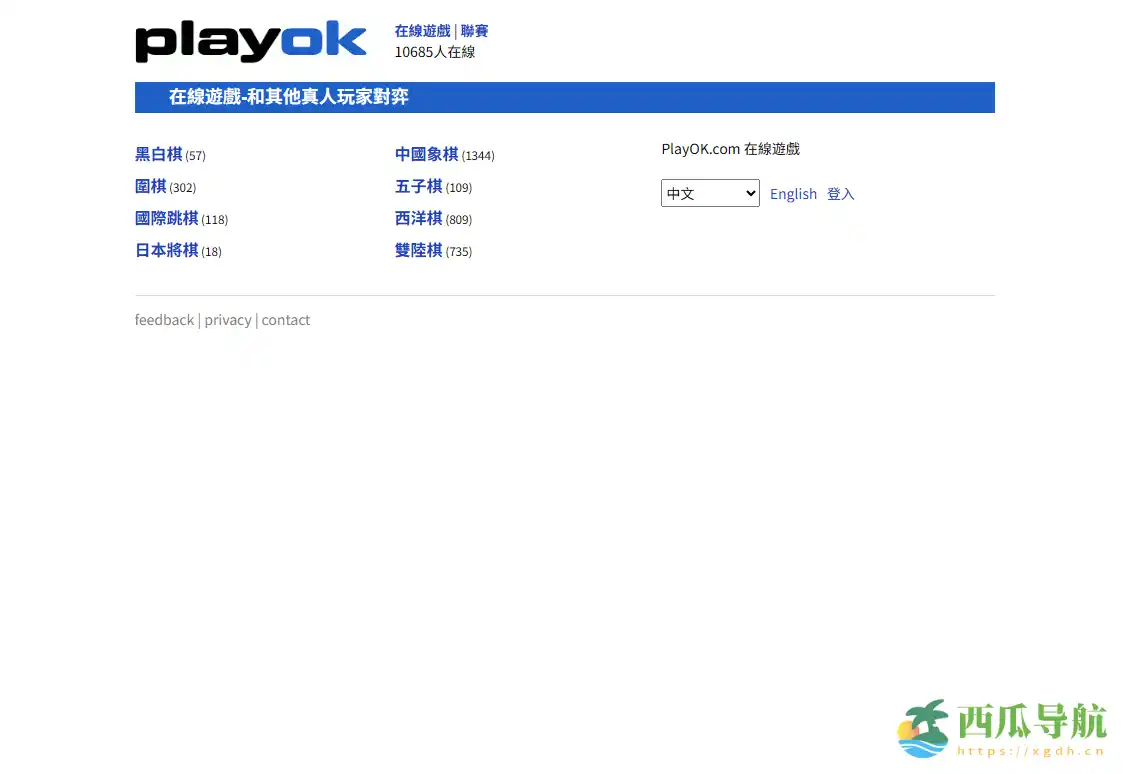Open the 國際跳棋 game page

coord(166,219)
